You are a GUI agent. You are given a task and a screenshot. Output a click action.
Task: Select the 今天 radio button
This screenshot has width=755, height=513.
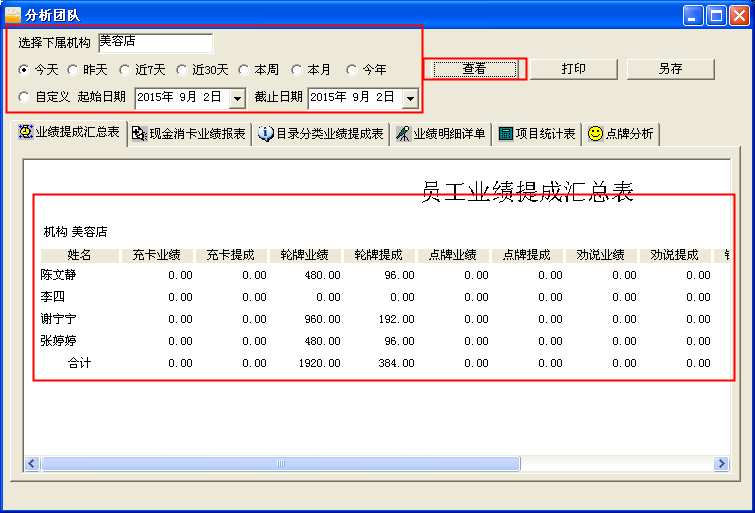click(24, 70)
